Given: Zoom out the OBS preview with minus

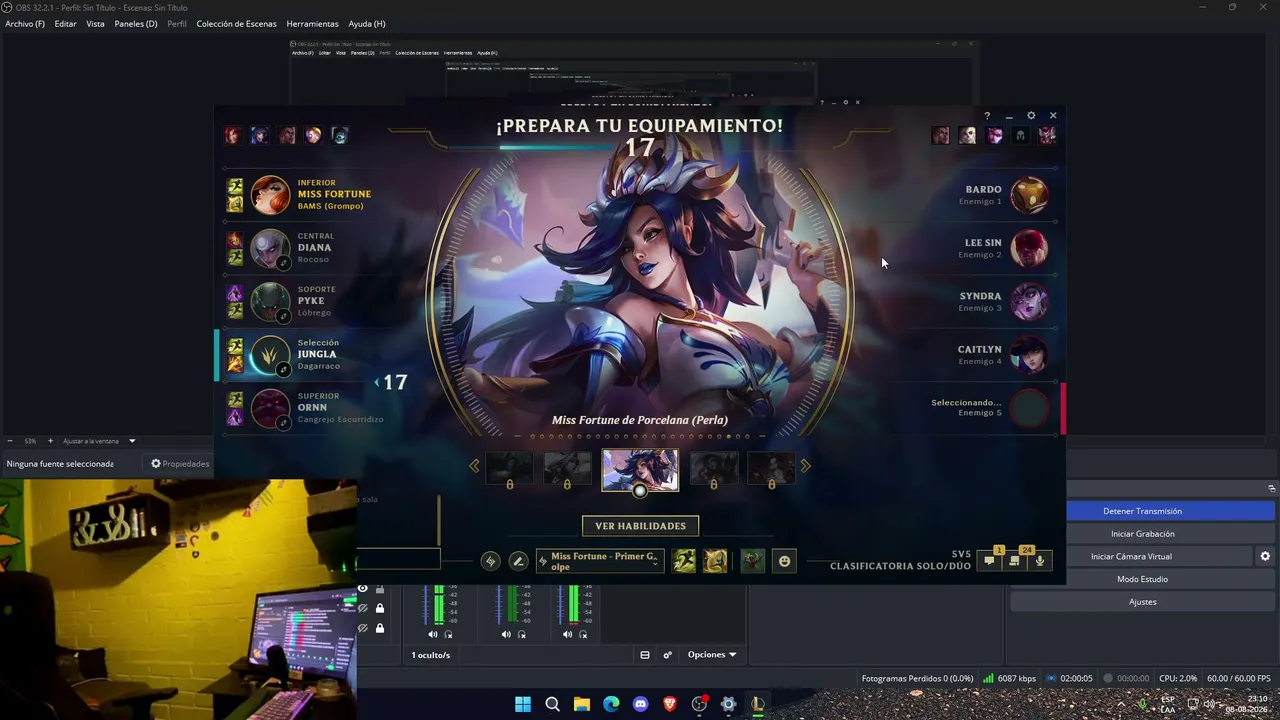Looking at the screenshot, I should (10, 441).
